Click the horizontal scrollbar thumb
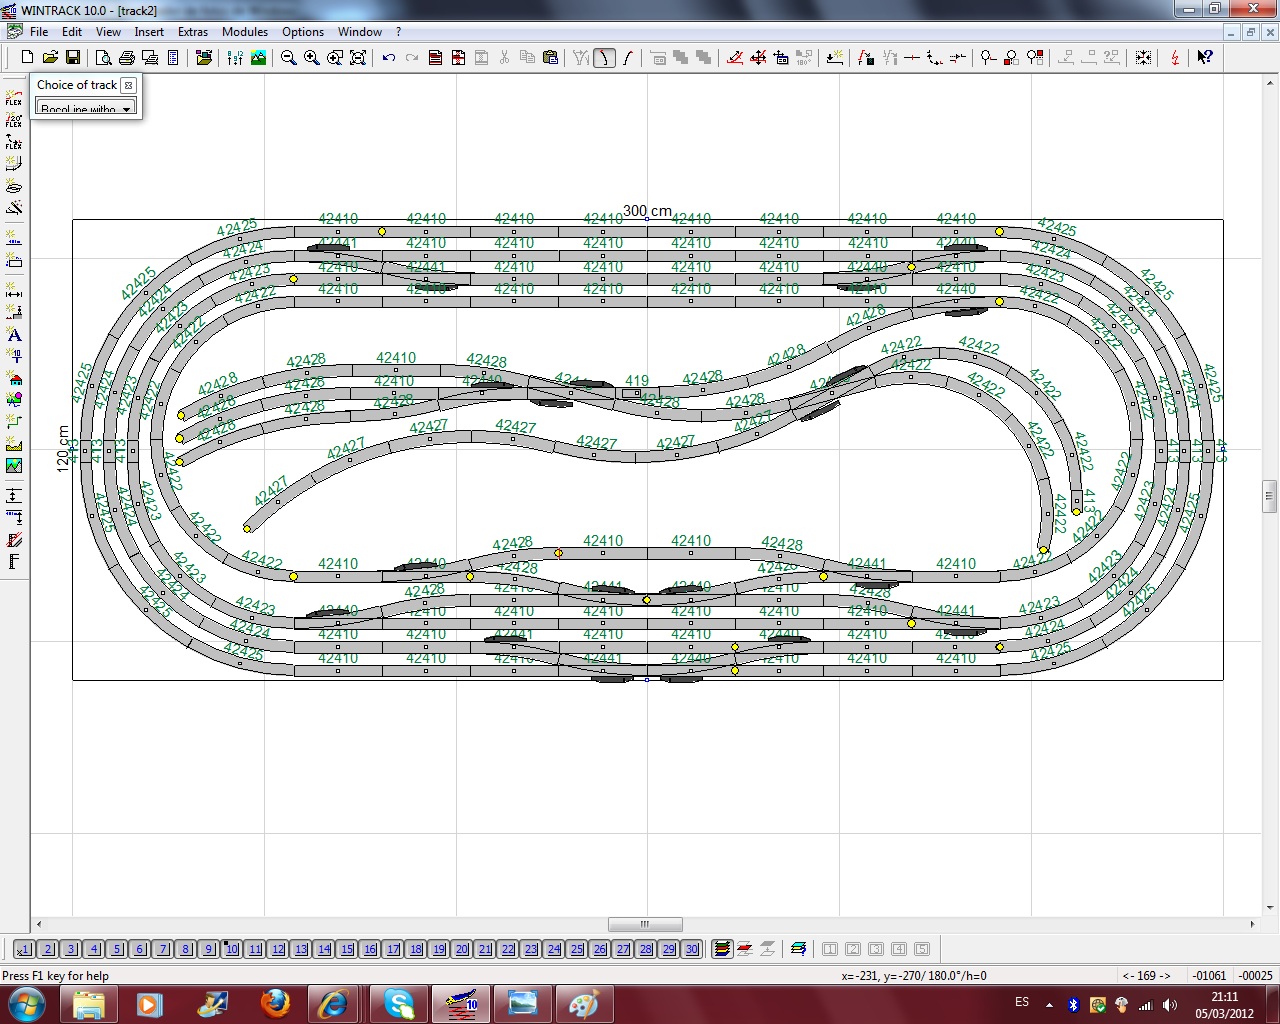The height and width of the screenshot is (1024, 1280). coord(645,924)
